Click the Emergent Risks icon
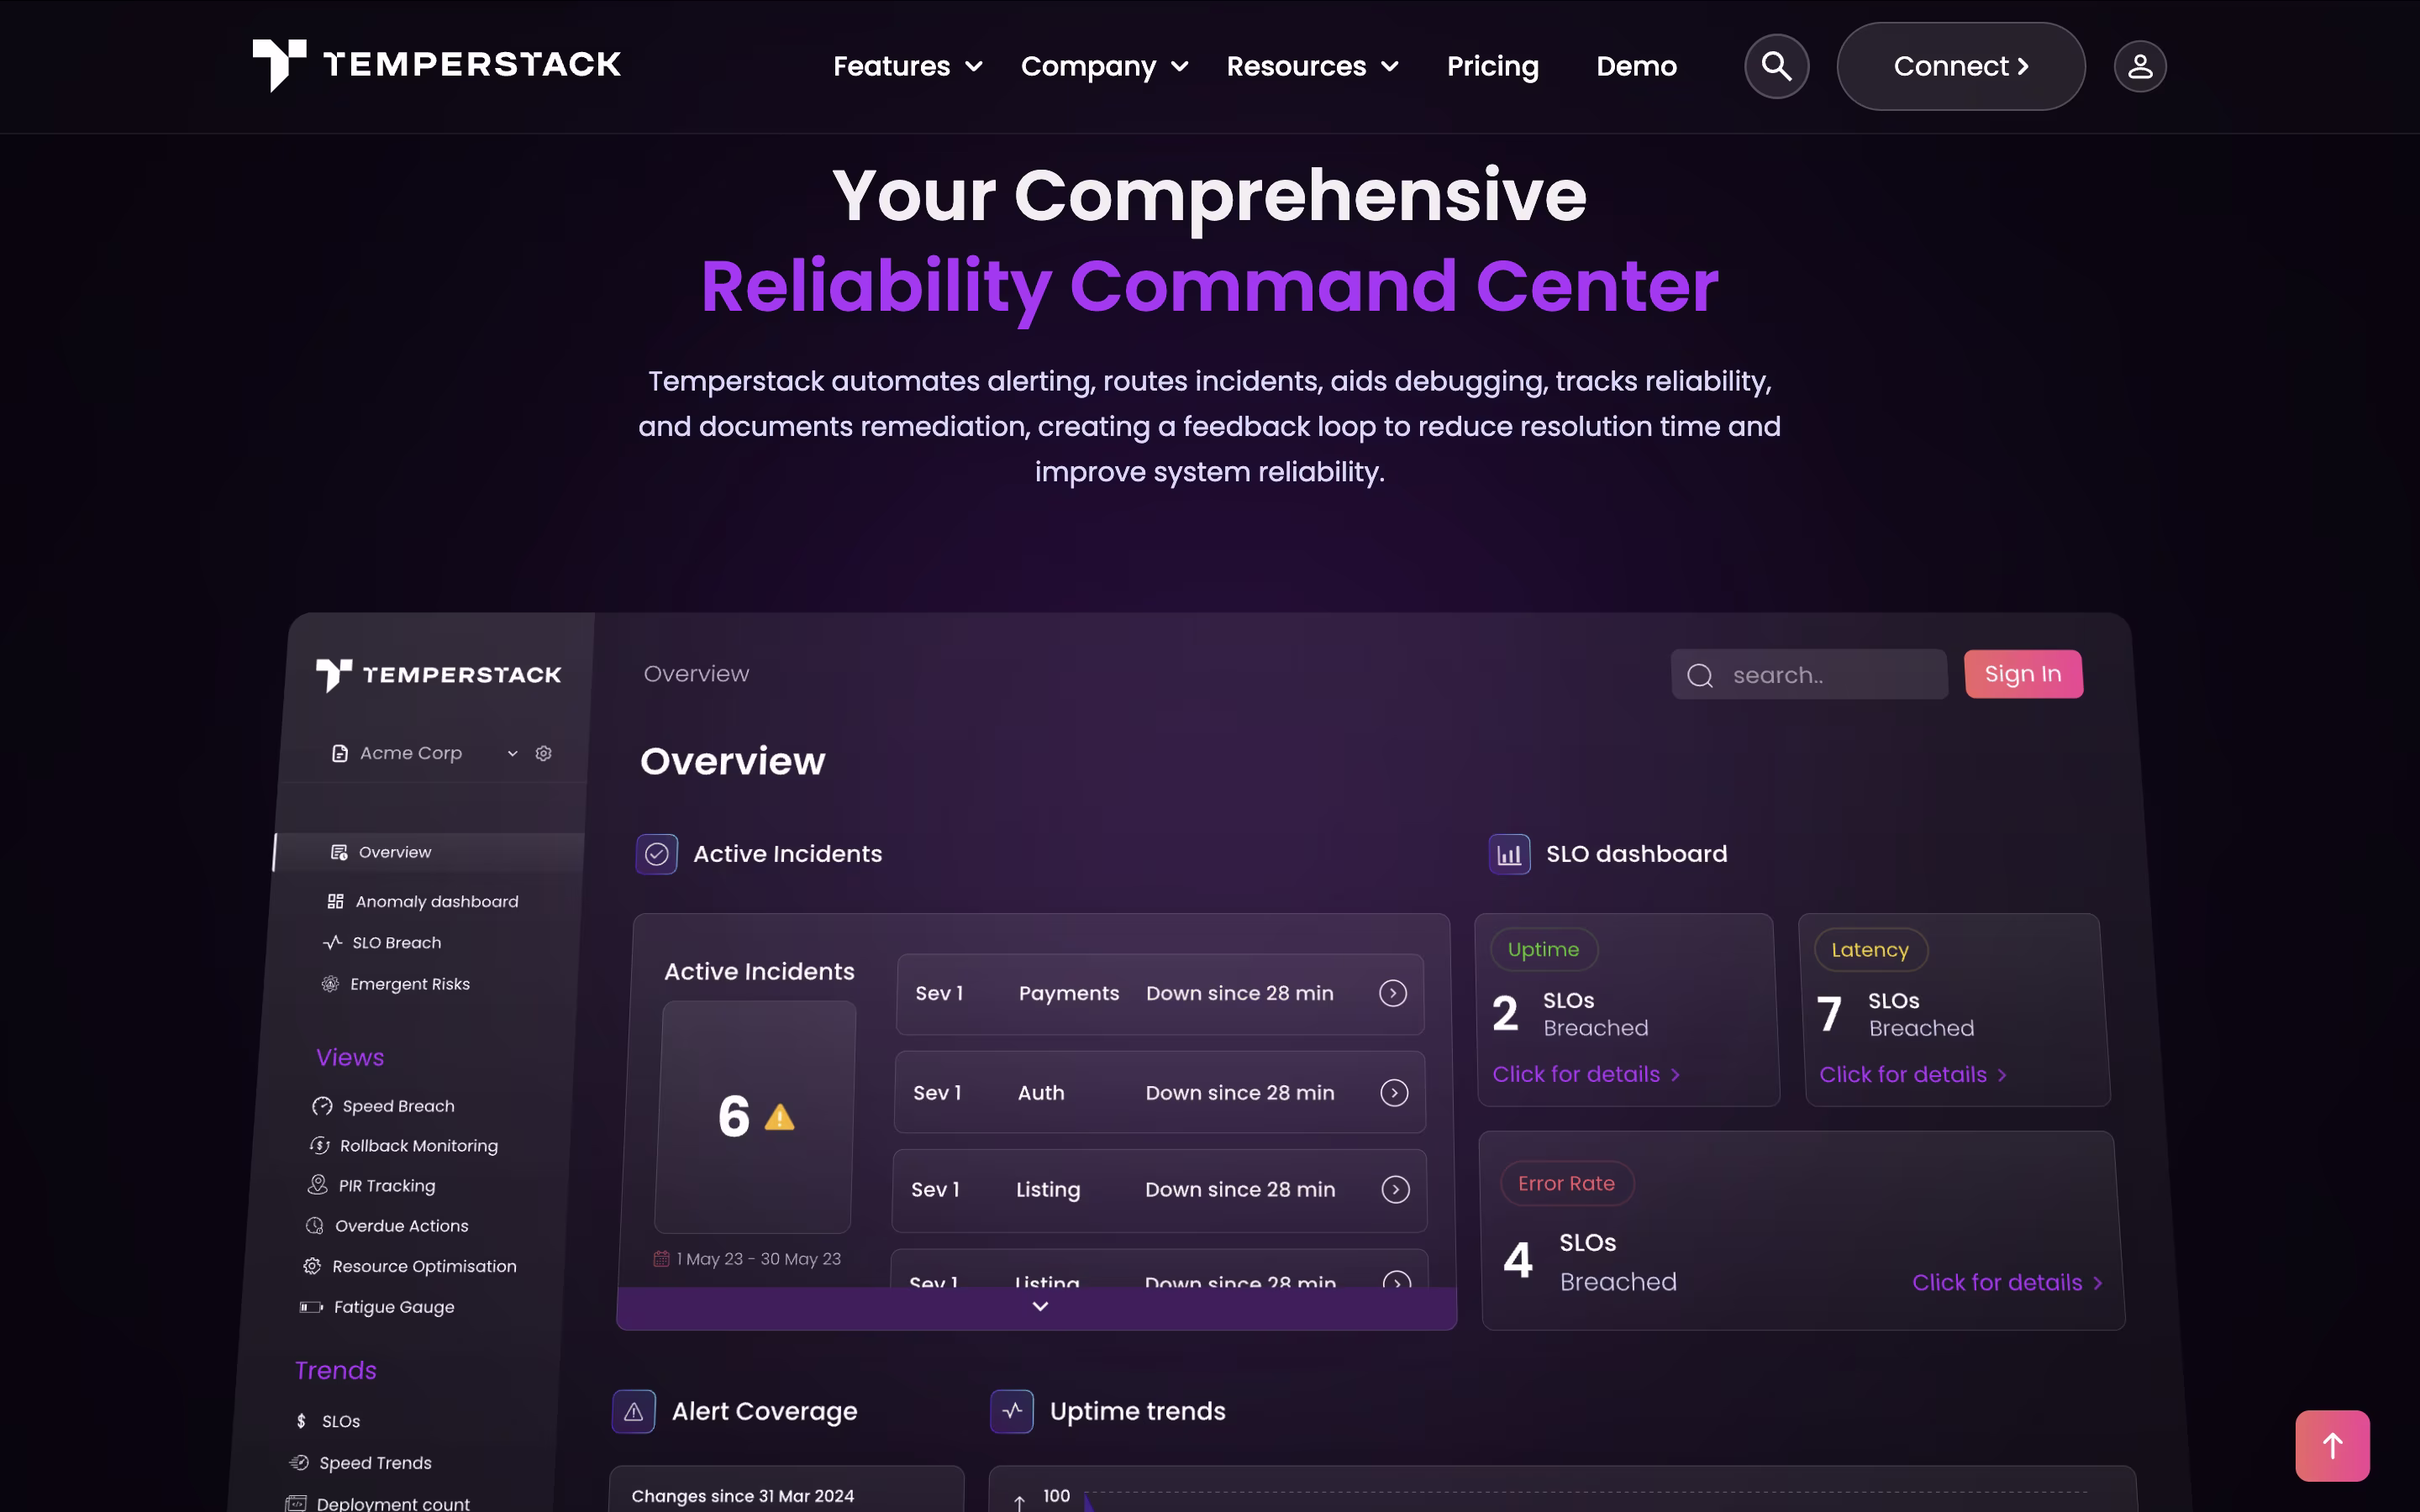Viewport: 2420px width, 1512px height. (x=330, y=984)
